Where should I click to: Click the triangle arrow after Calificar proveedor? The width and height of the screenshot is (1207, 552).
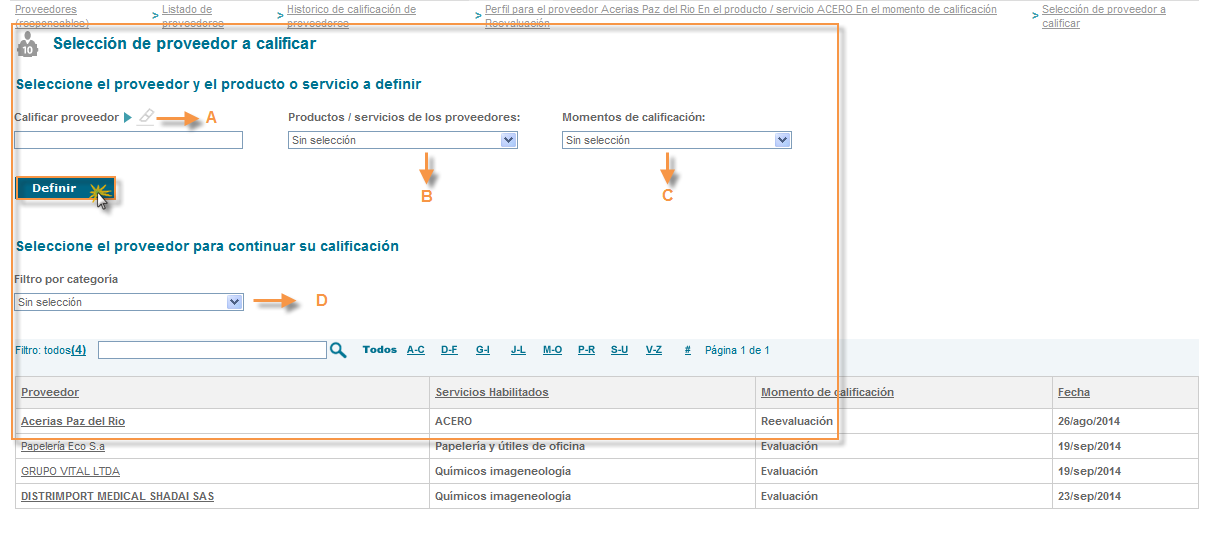coord(128,118)
